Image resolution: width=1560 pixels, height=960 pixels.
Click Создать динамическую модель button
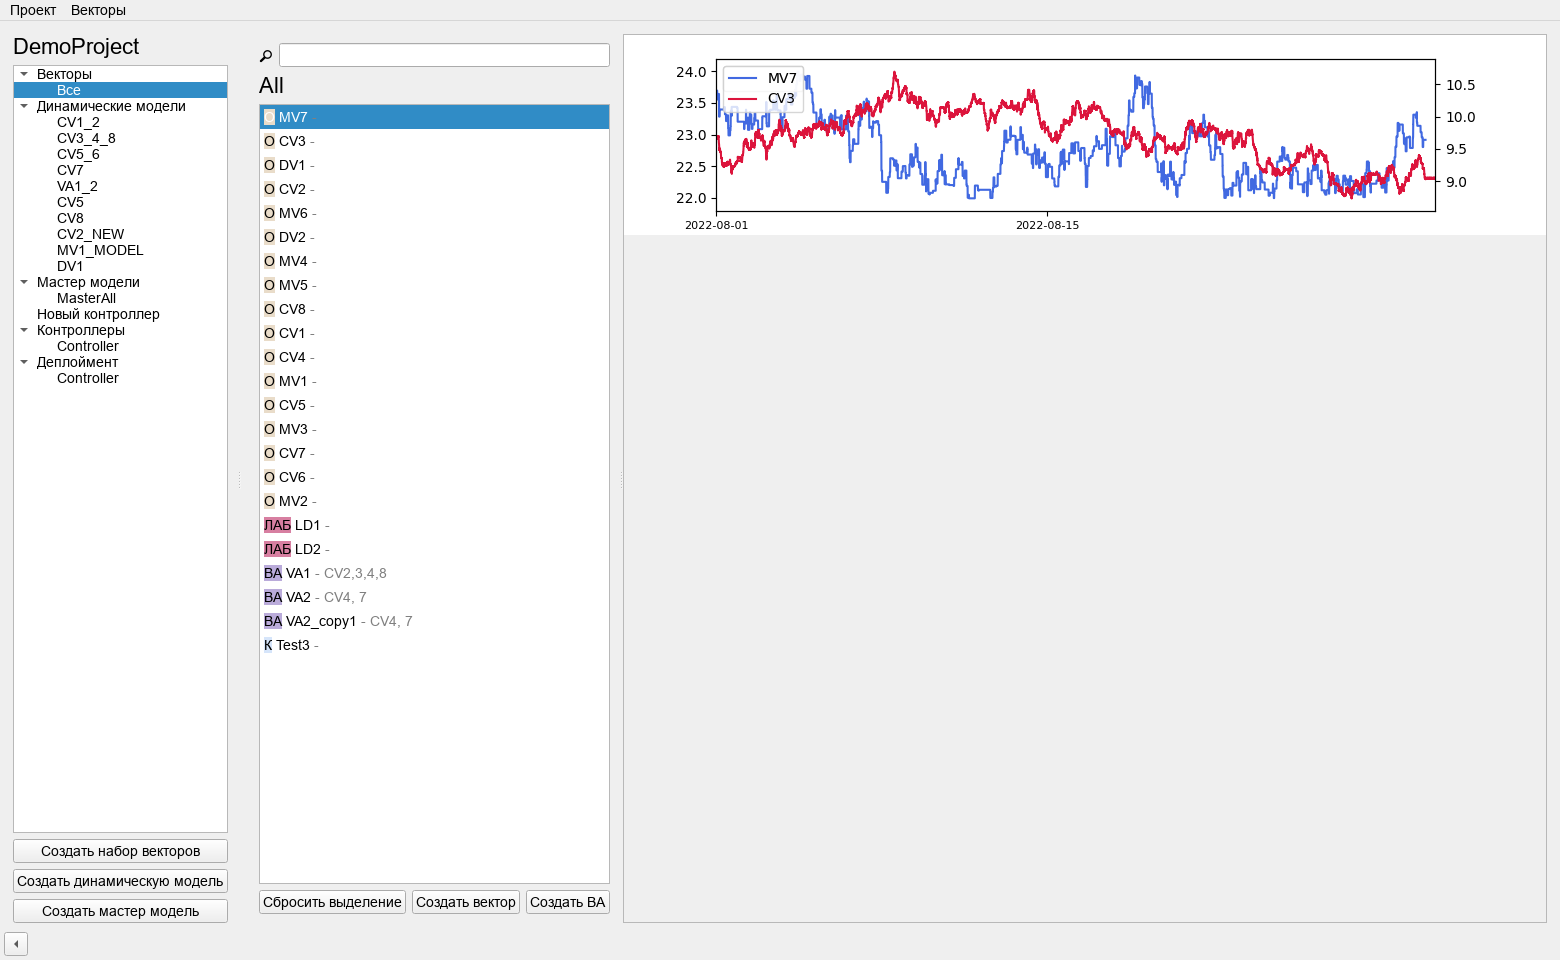(x=120, y=881)
